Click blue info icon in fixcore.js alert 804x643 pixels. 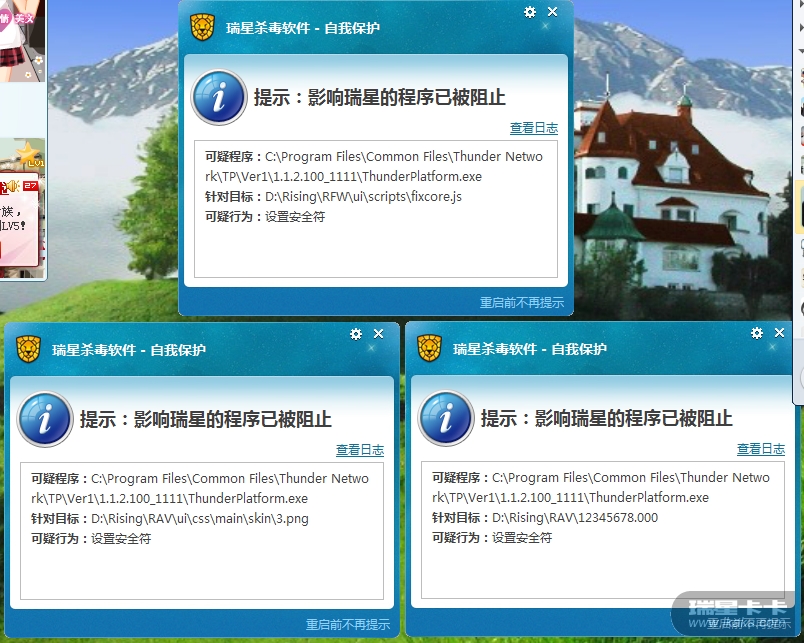coord(219,97)
